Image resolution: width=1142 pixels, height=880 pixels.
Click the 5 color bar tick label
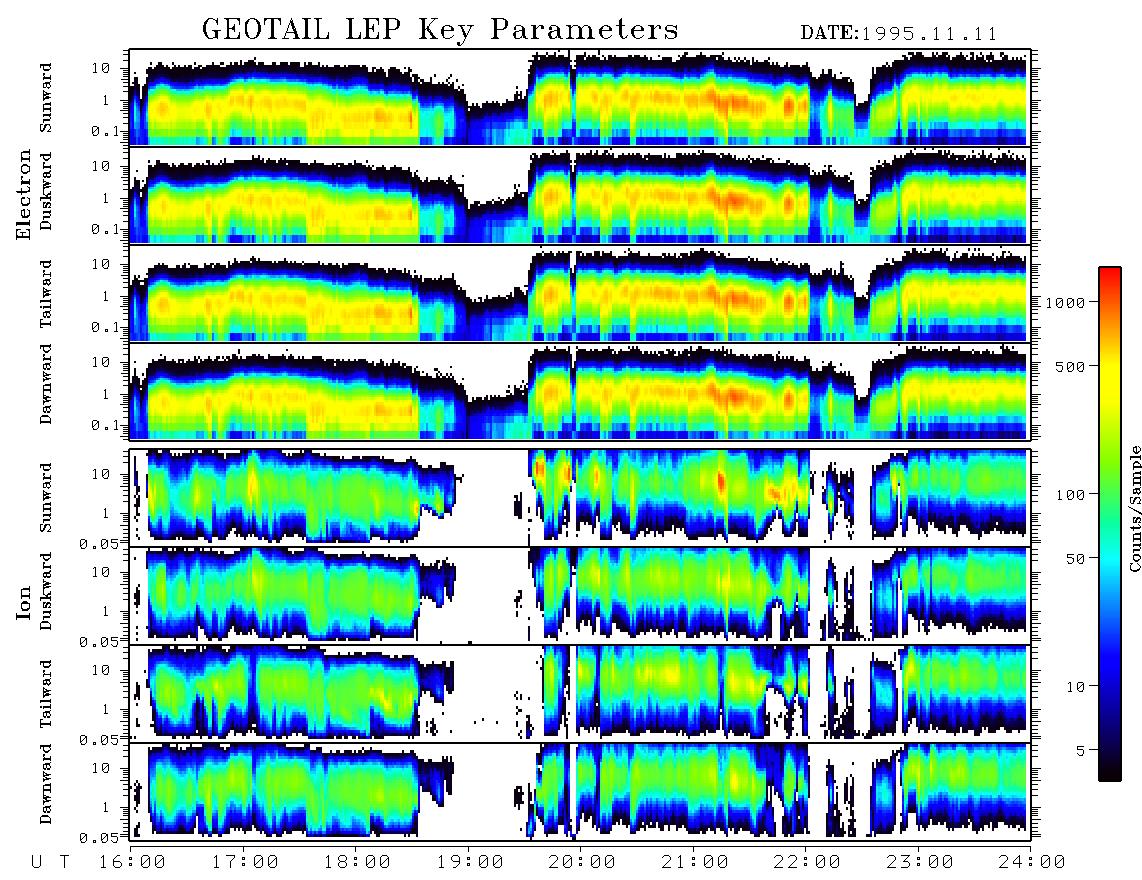point(1081,750)
